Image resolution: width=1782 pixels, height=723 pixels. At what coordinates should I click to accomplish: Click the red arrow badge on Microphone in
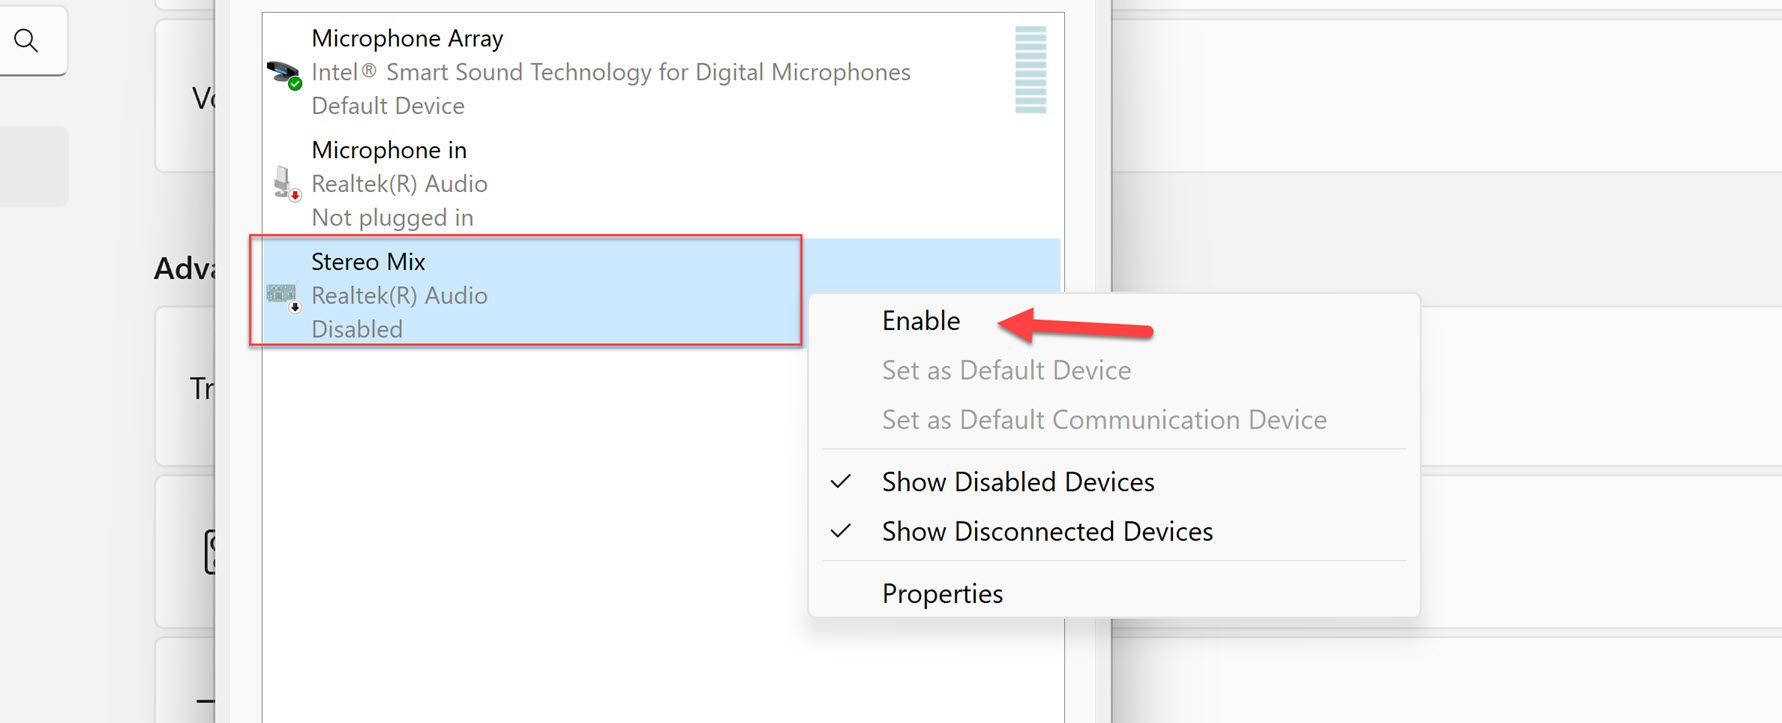click(x=293, y=194)
